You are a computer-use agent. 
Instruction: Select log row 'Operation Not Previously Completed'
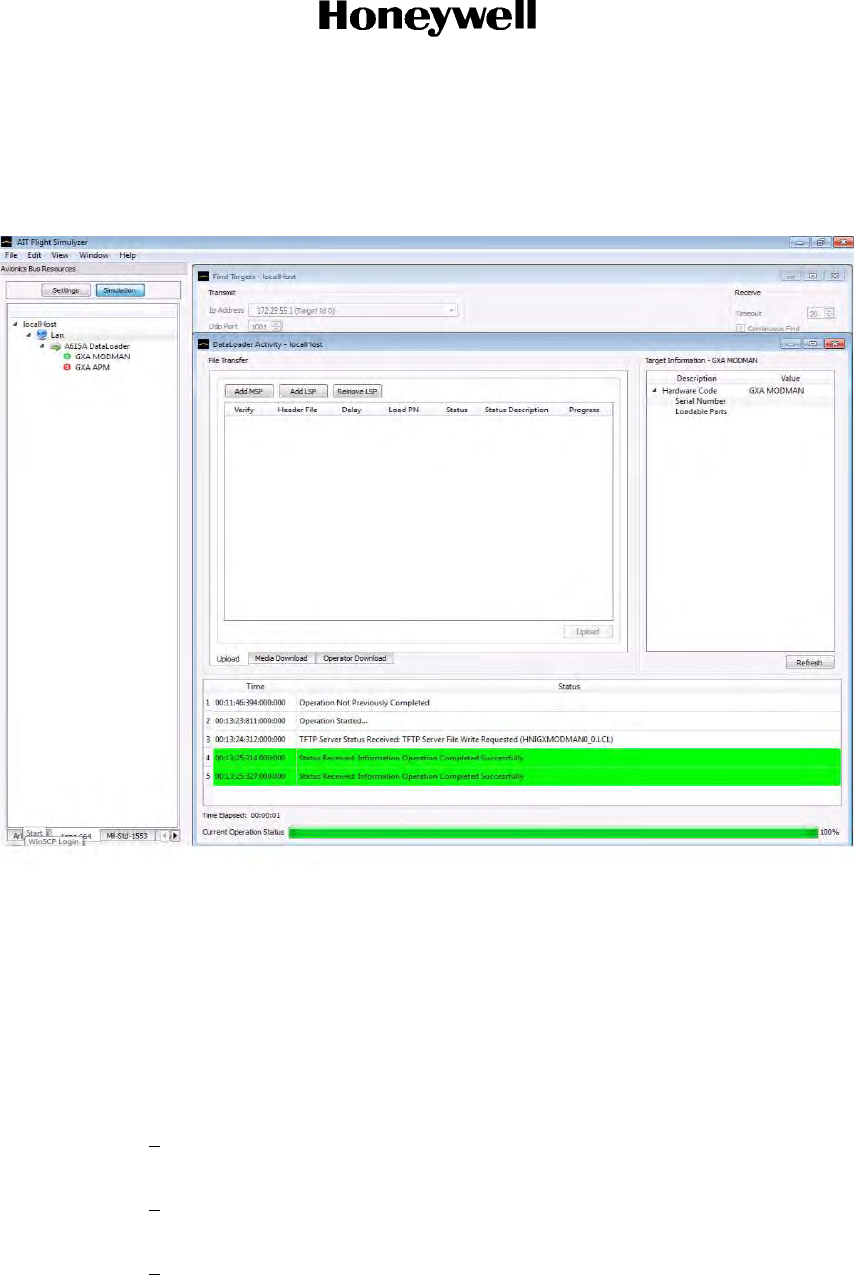(523, 703)
